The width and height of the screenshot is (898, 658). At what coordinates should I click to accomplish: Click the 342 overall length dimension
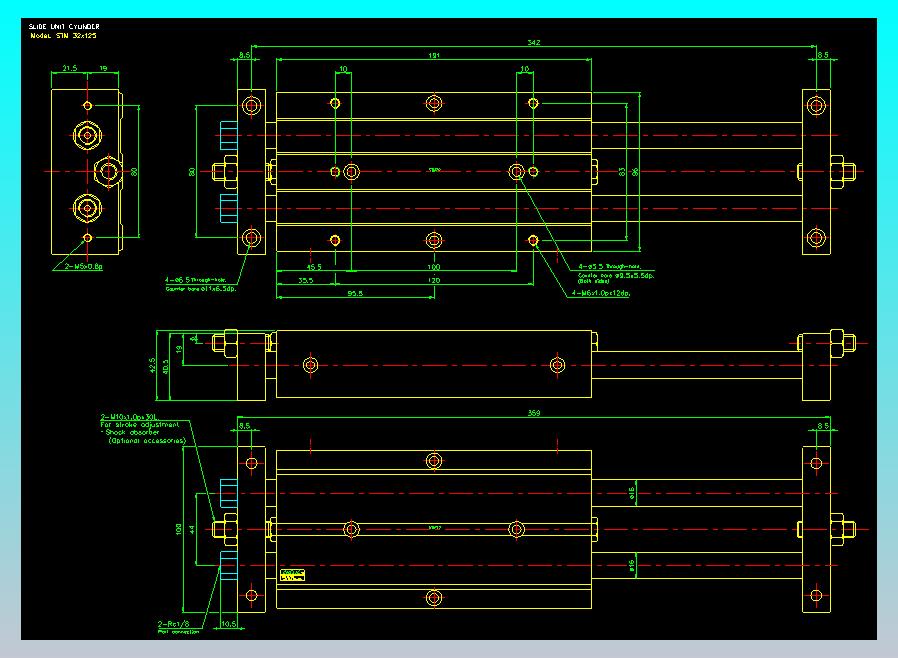(534, 42)
